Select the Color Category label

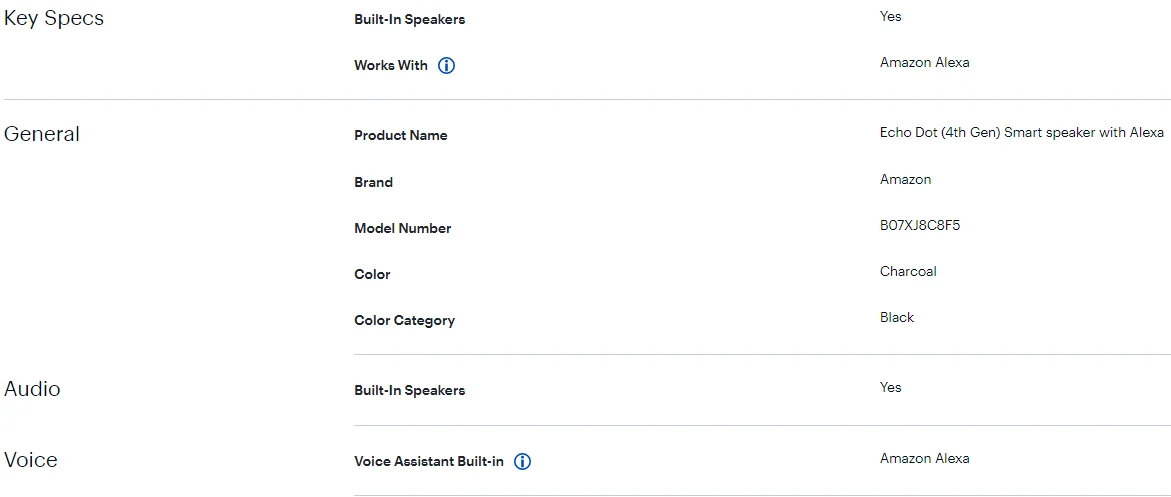405,321
